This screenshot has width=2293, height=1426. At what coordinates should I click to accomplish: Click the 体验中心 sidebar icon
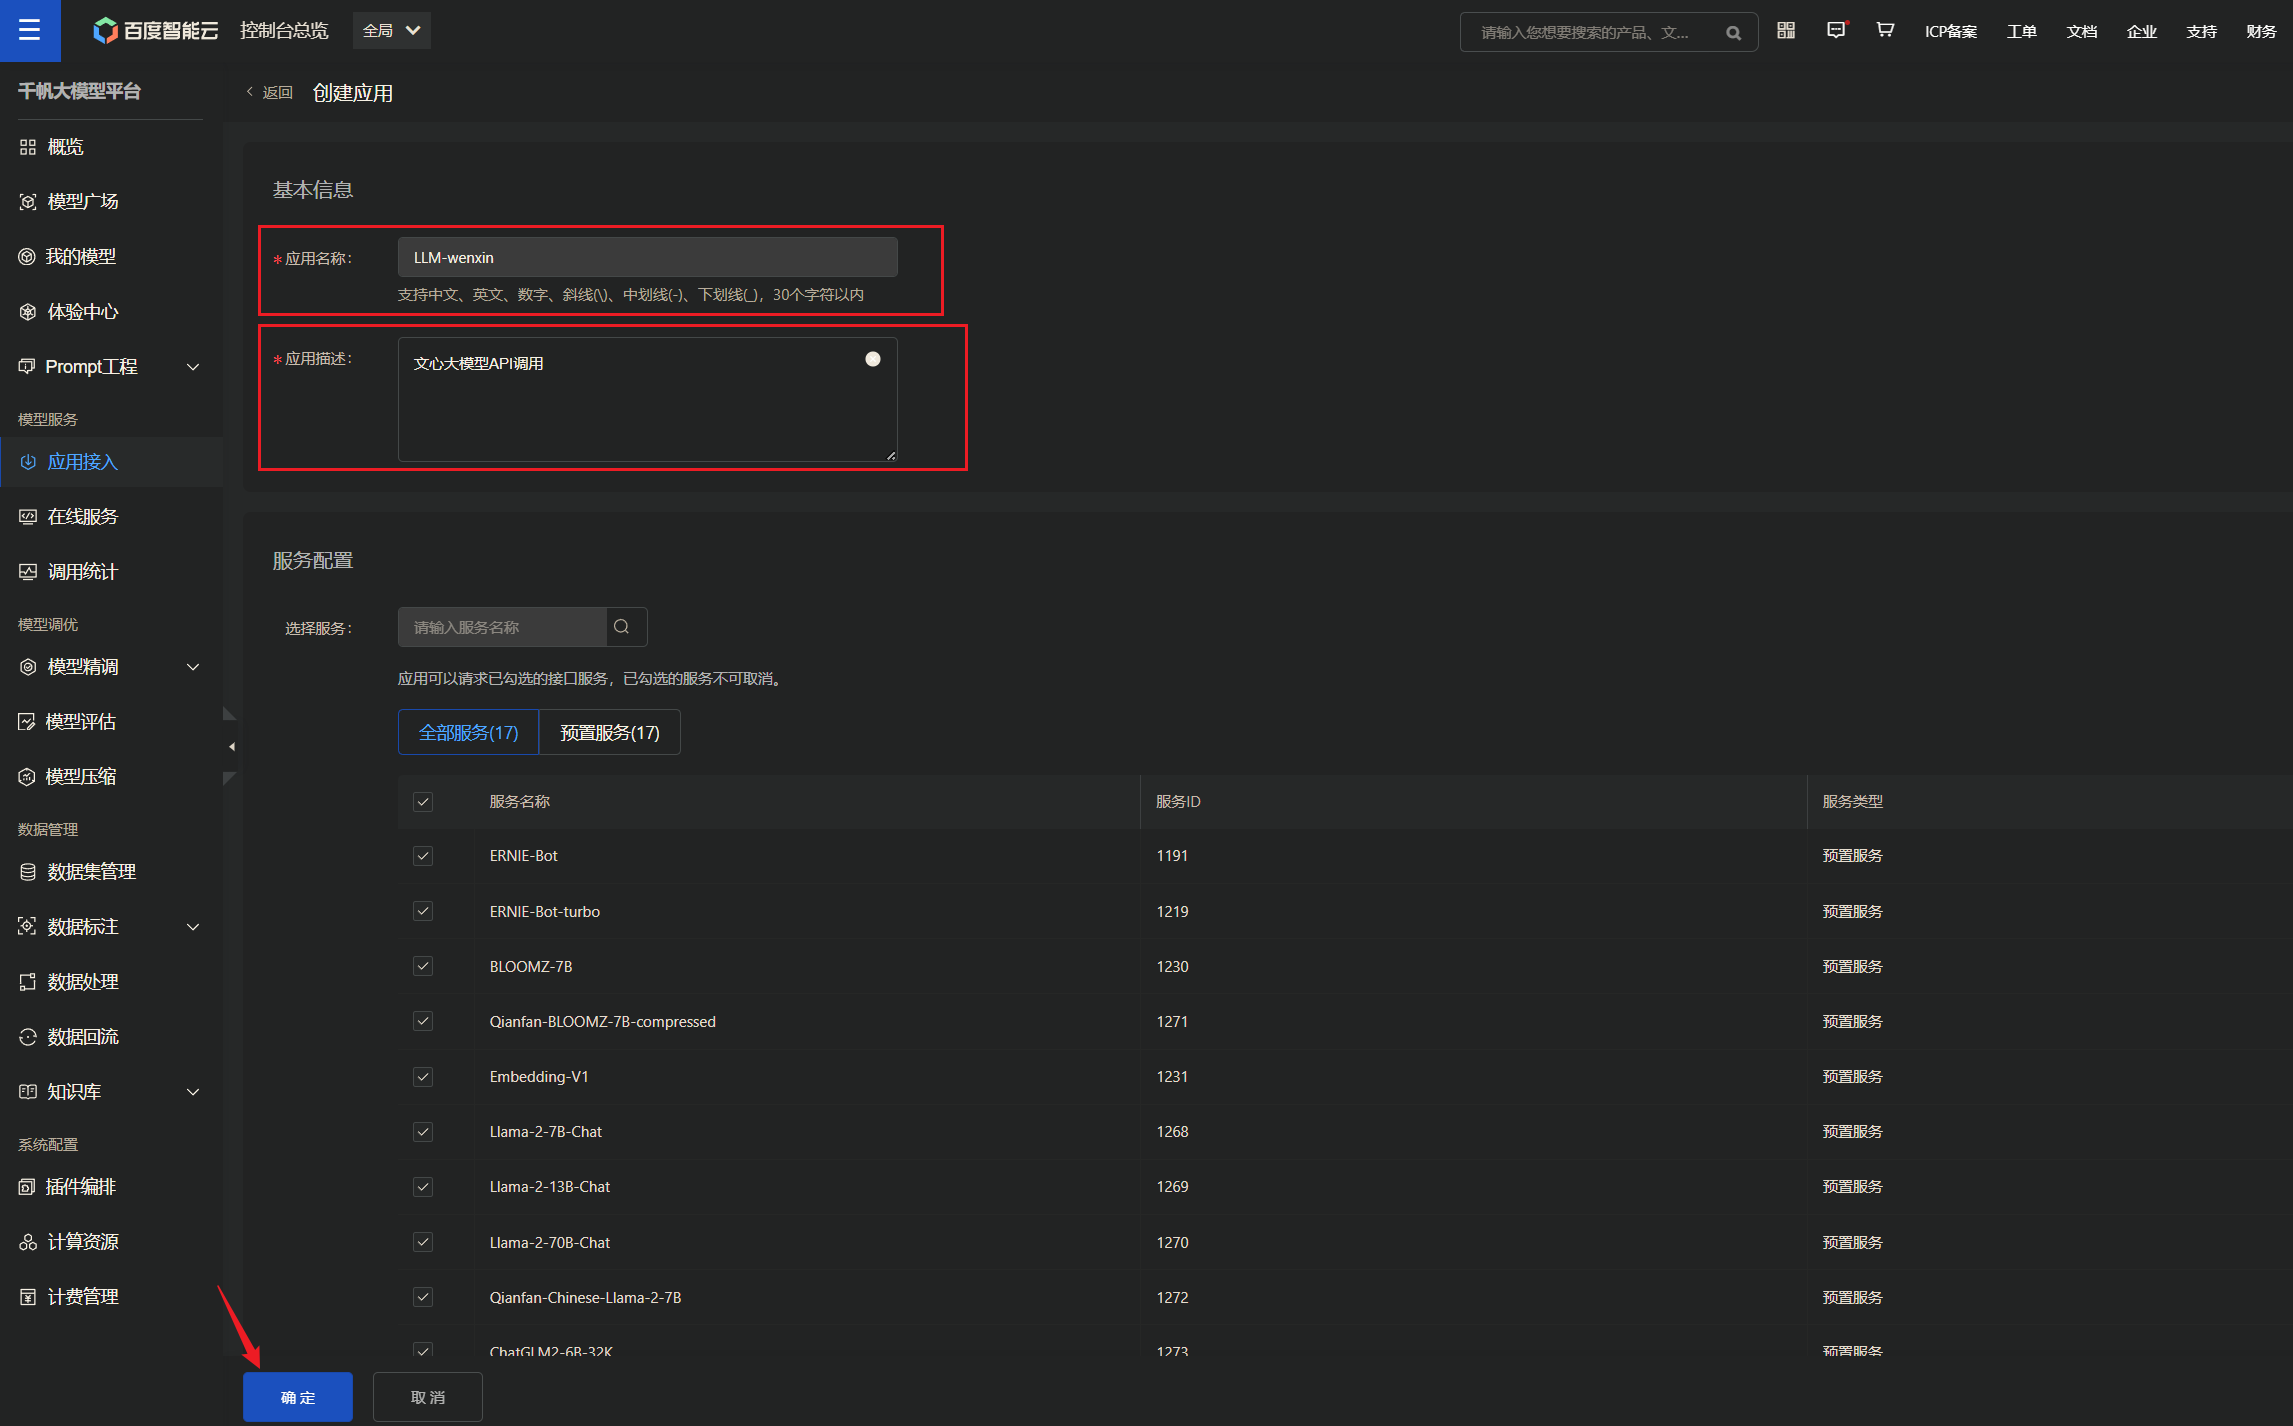click(x=28, y=312)
